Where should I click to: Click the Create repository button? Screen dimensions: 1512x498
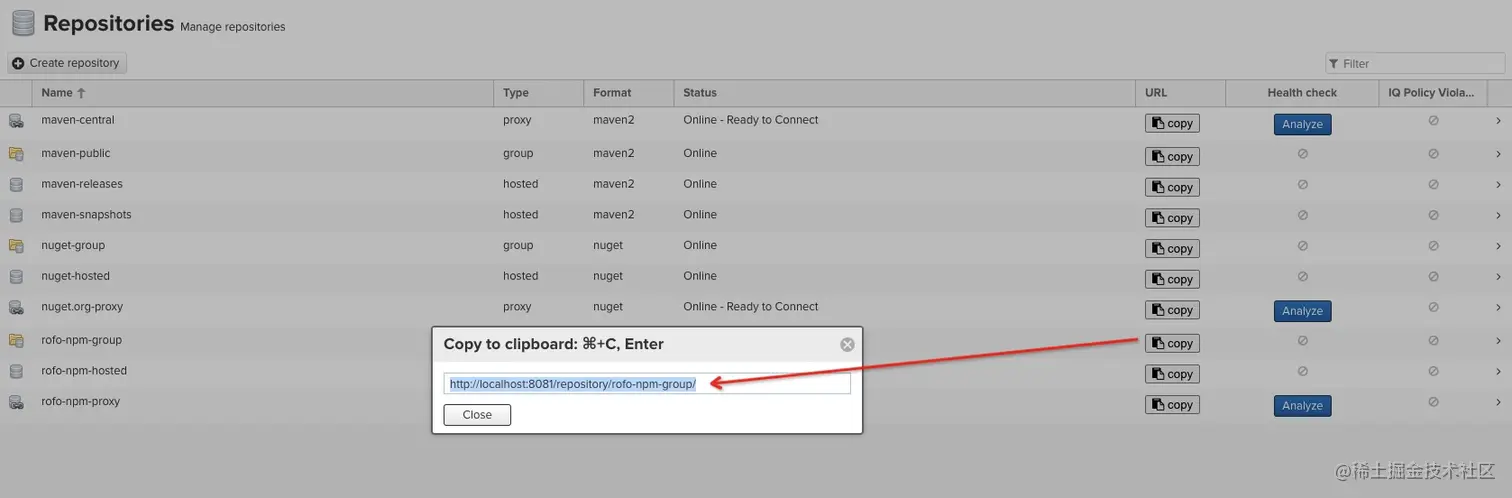point(67,63)
